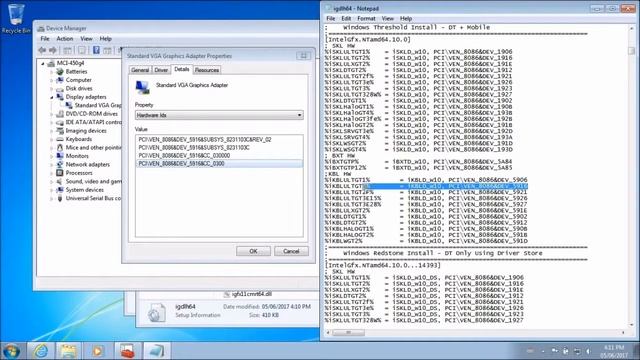The image size is (640, 360).
Task: Click OK in adapter Properties dialog
Action: 253,251
